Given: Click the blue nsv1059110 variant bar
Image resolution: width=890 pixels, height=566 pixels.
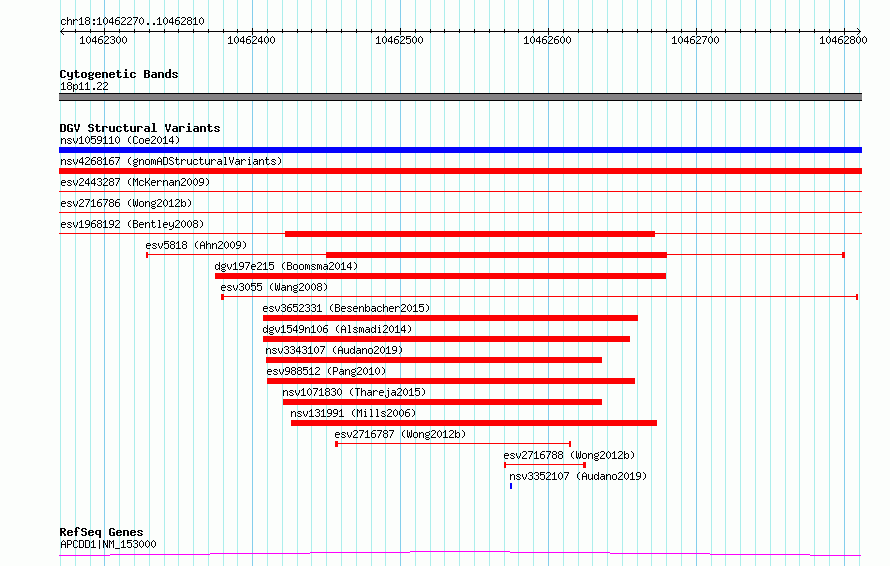Looking at the screenshot, I should (x=460, y=150).
